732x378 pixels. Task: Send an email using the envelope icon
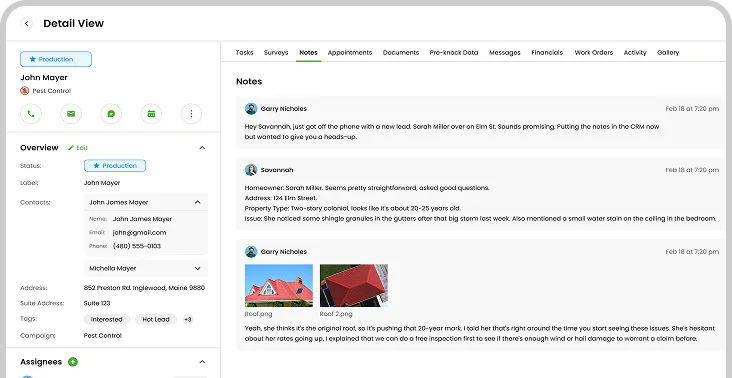[x=71, y=114]
